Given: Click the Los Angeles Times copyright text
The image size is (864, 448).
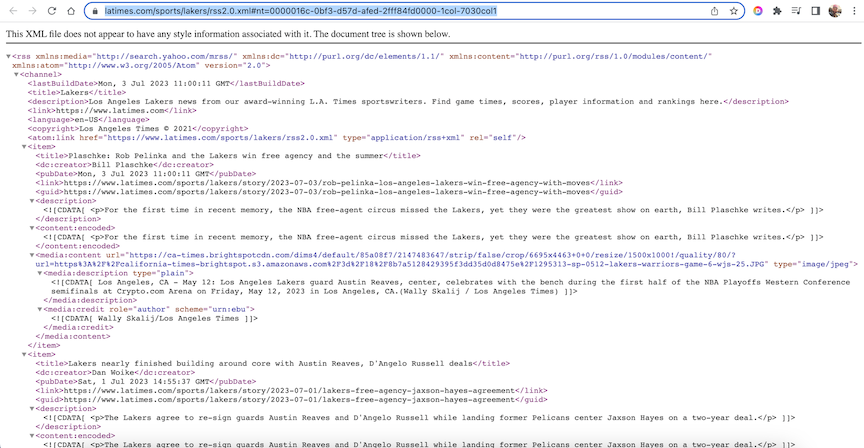Looking at the screenshot, I should point(136,128).
